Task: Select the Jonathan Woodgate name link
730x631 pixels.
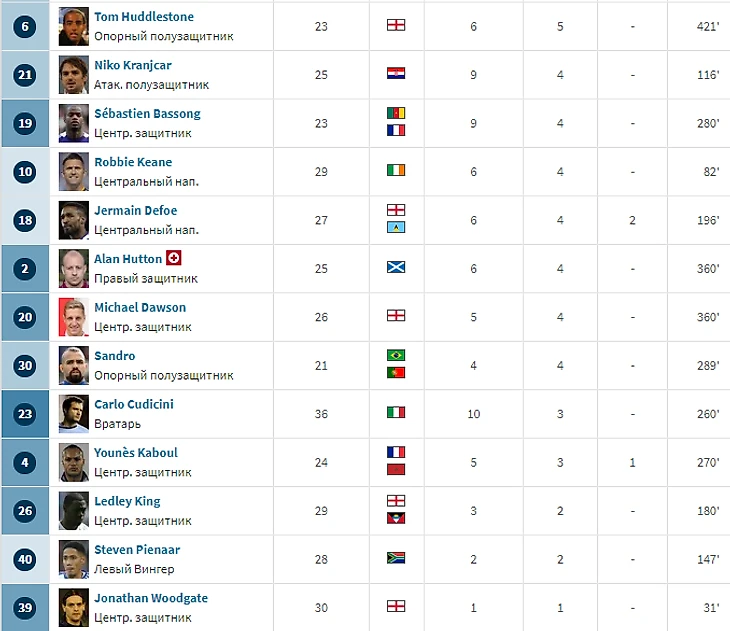Action: 150,598
